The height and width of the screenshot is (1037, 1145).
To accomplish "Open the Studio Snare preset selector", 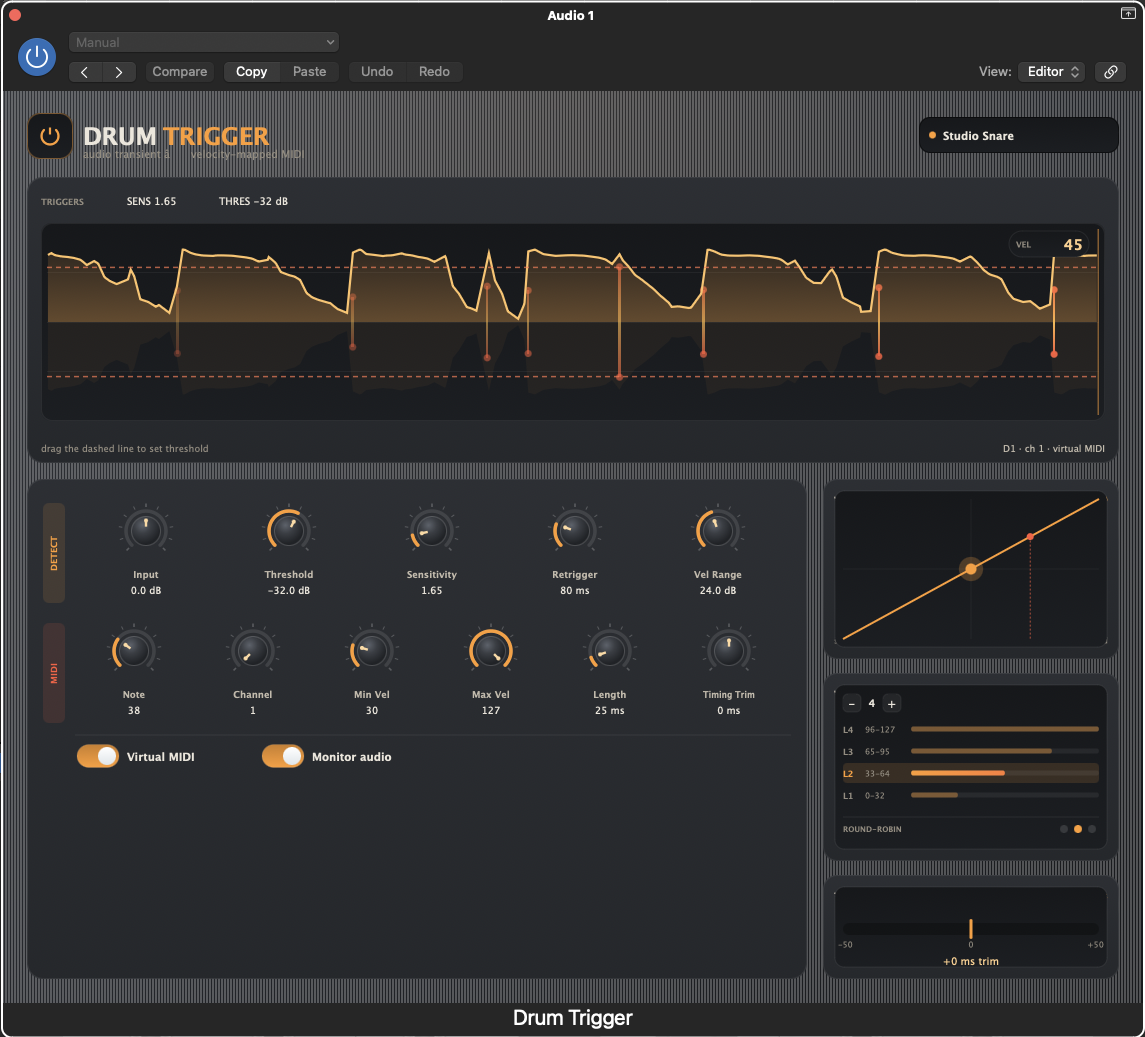I will coord(1019,136).
